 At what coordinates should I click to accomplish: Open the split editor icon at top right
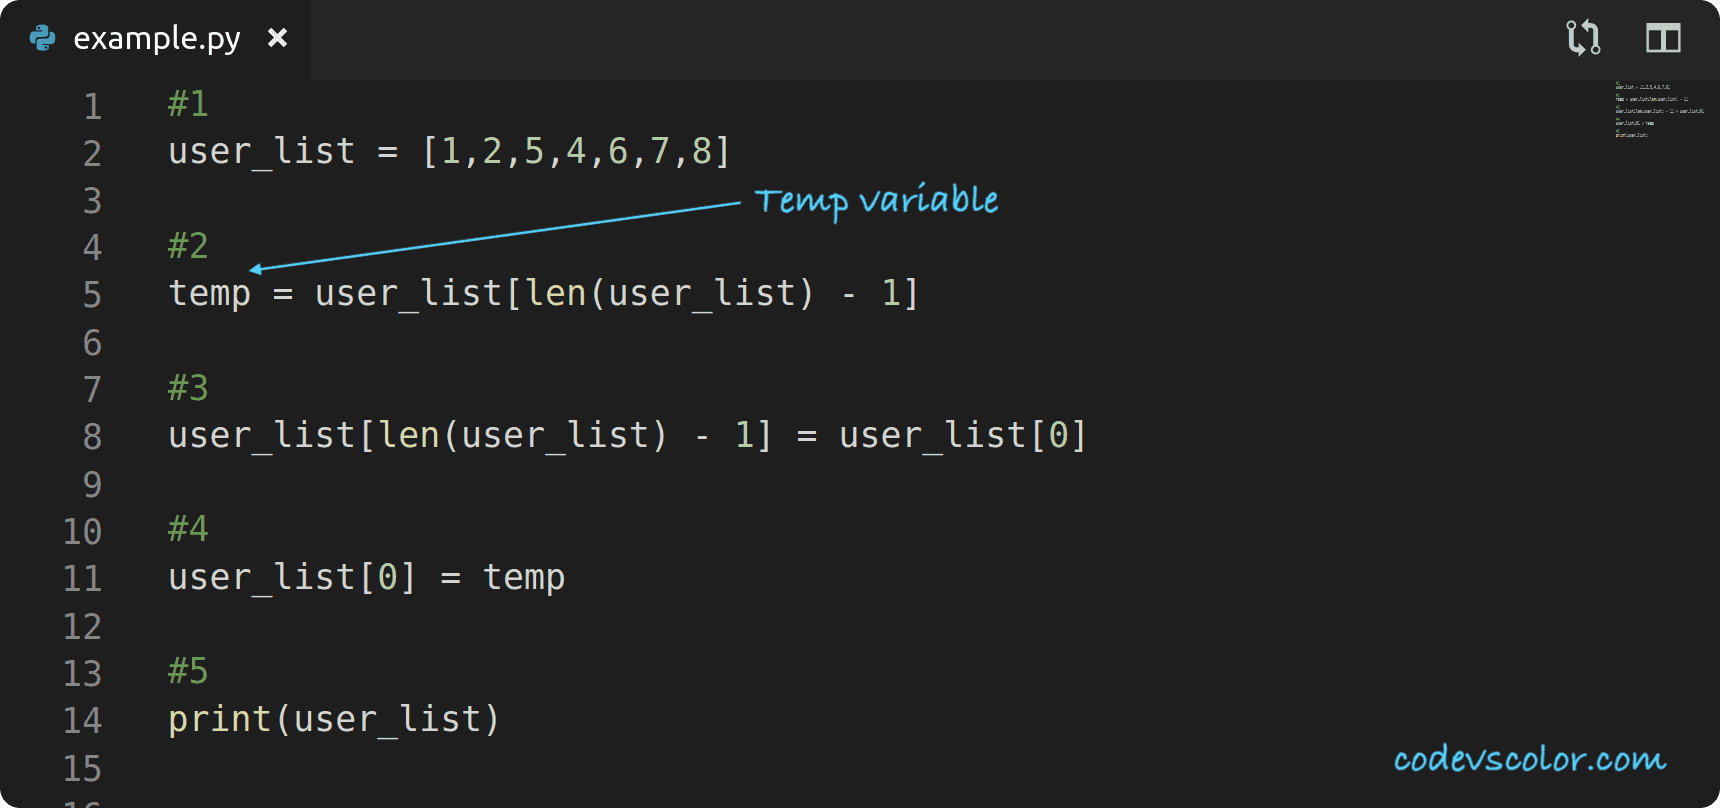1663,37
